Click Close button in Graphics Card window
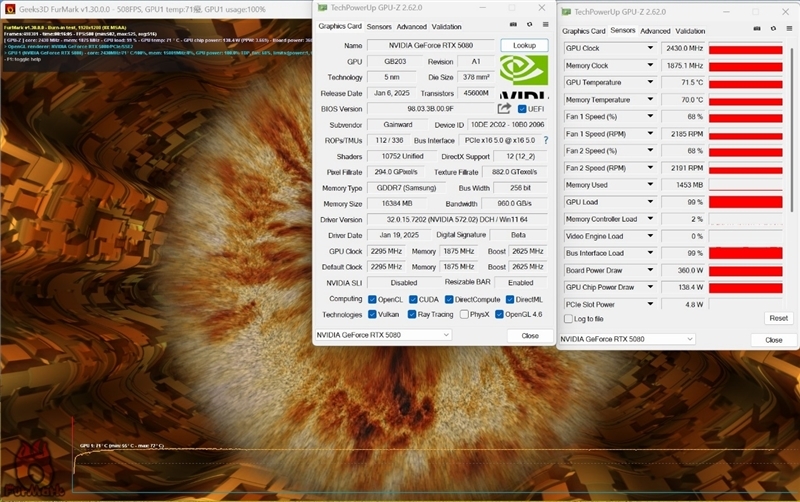800x502 pixels. 530,336
